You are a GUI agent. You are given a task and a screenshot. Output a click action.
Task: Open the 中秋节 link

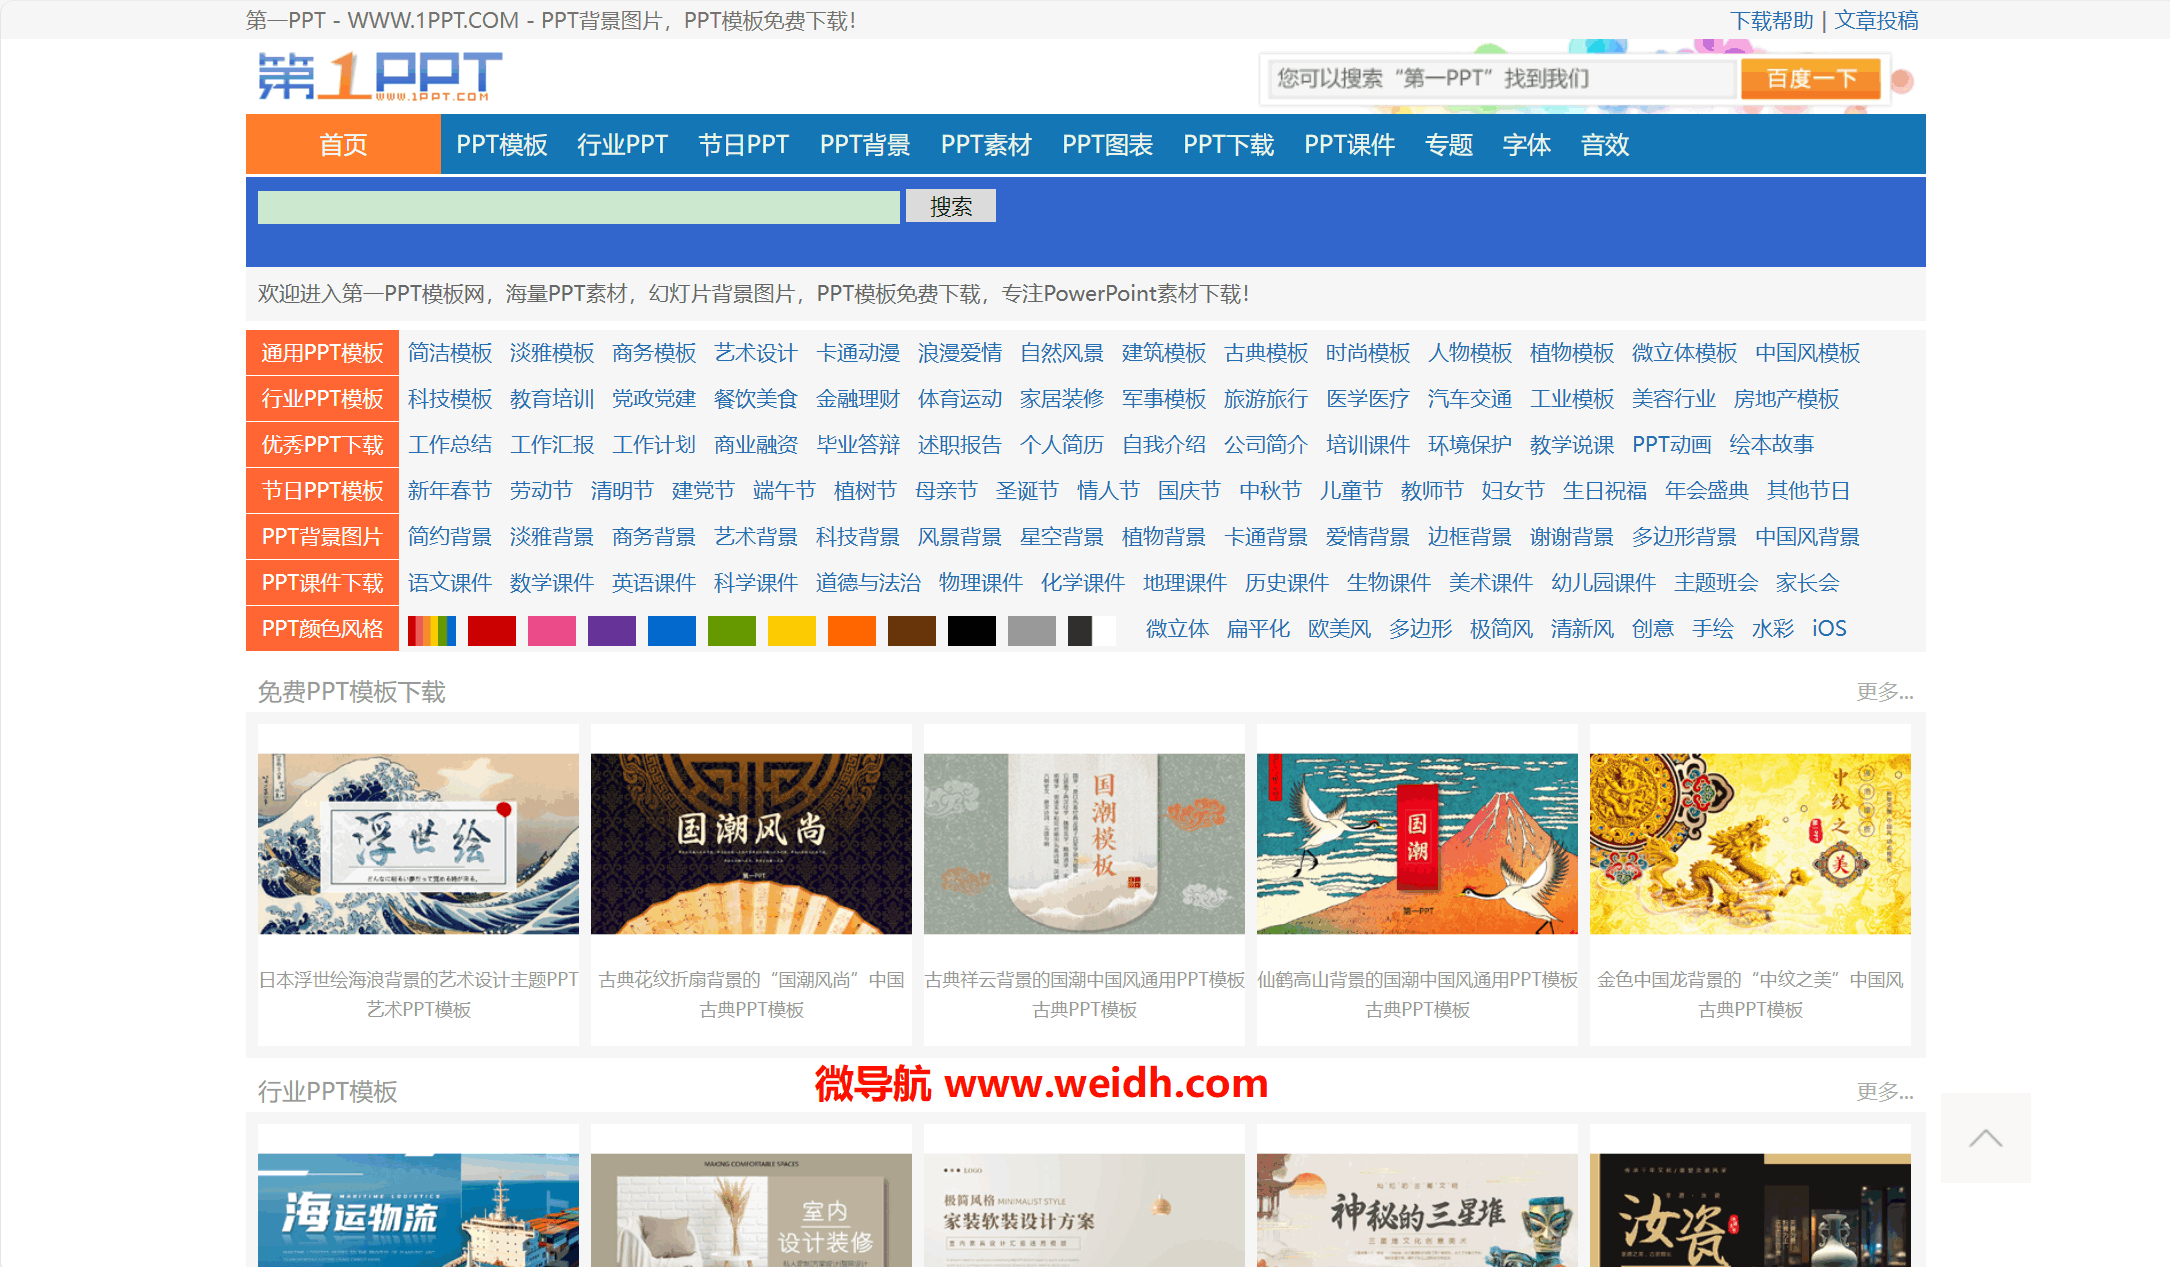pyautogui.click(x=1270, y=491)
